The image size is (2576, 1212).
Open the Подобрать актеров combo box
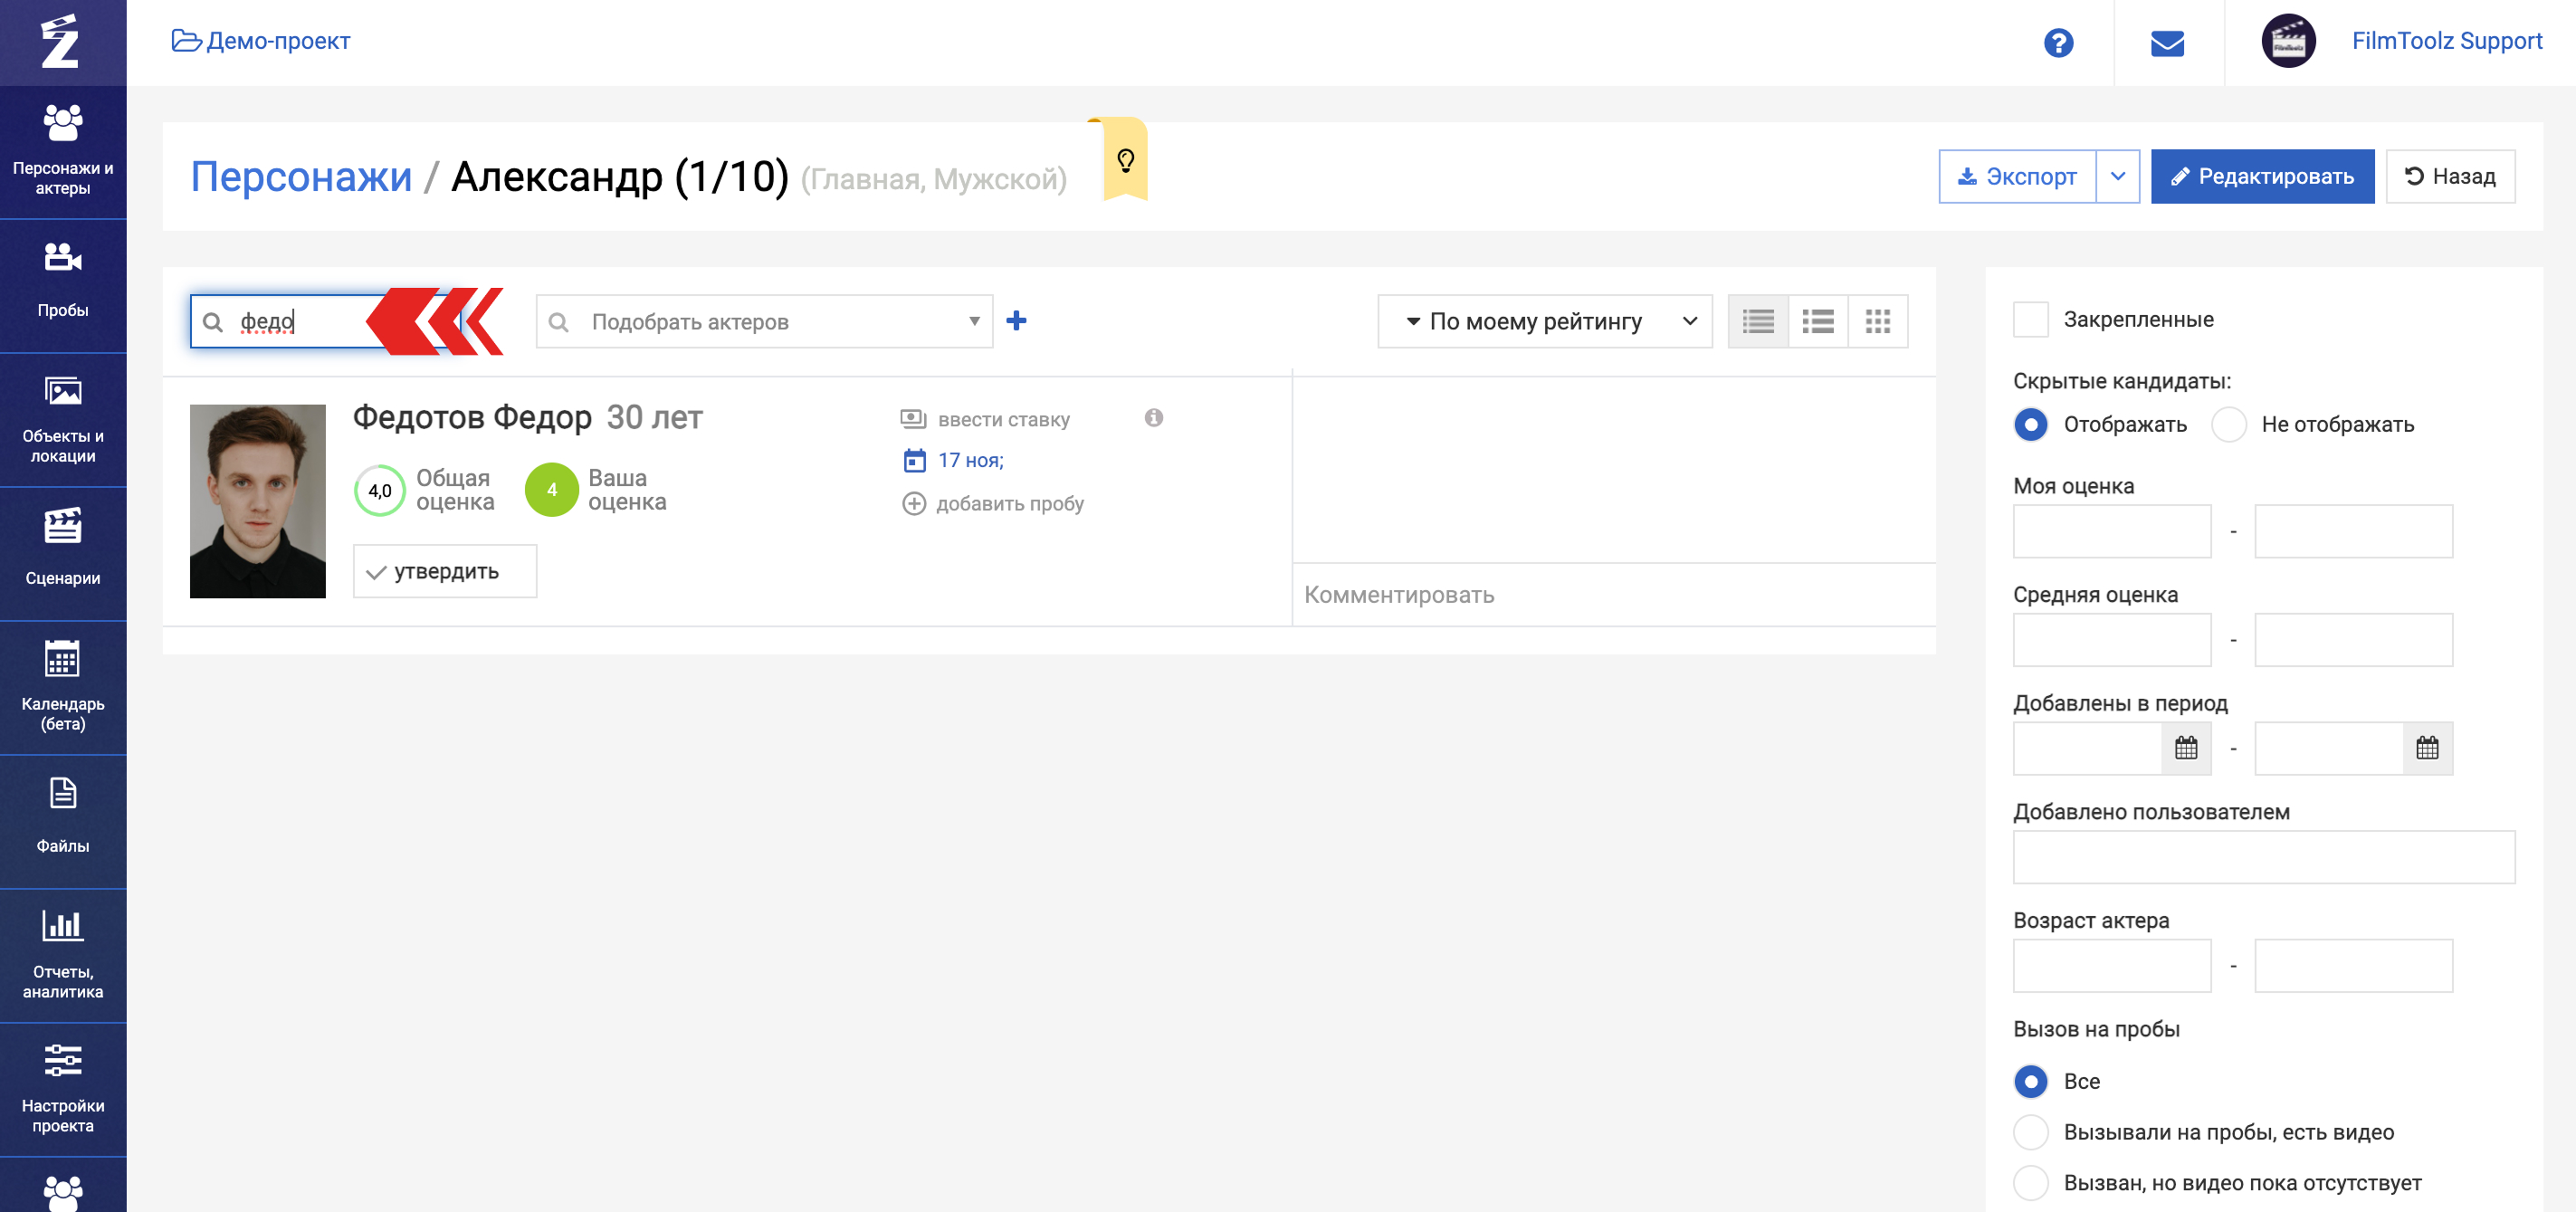click(x=764, y=321)
